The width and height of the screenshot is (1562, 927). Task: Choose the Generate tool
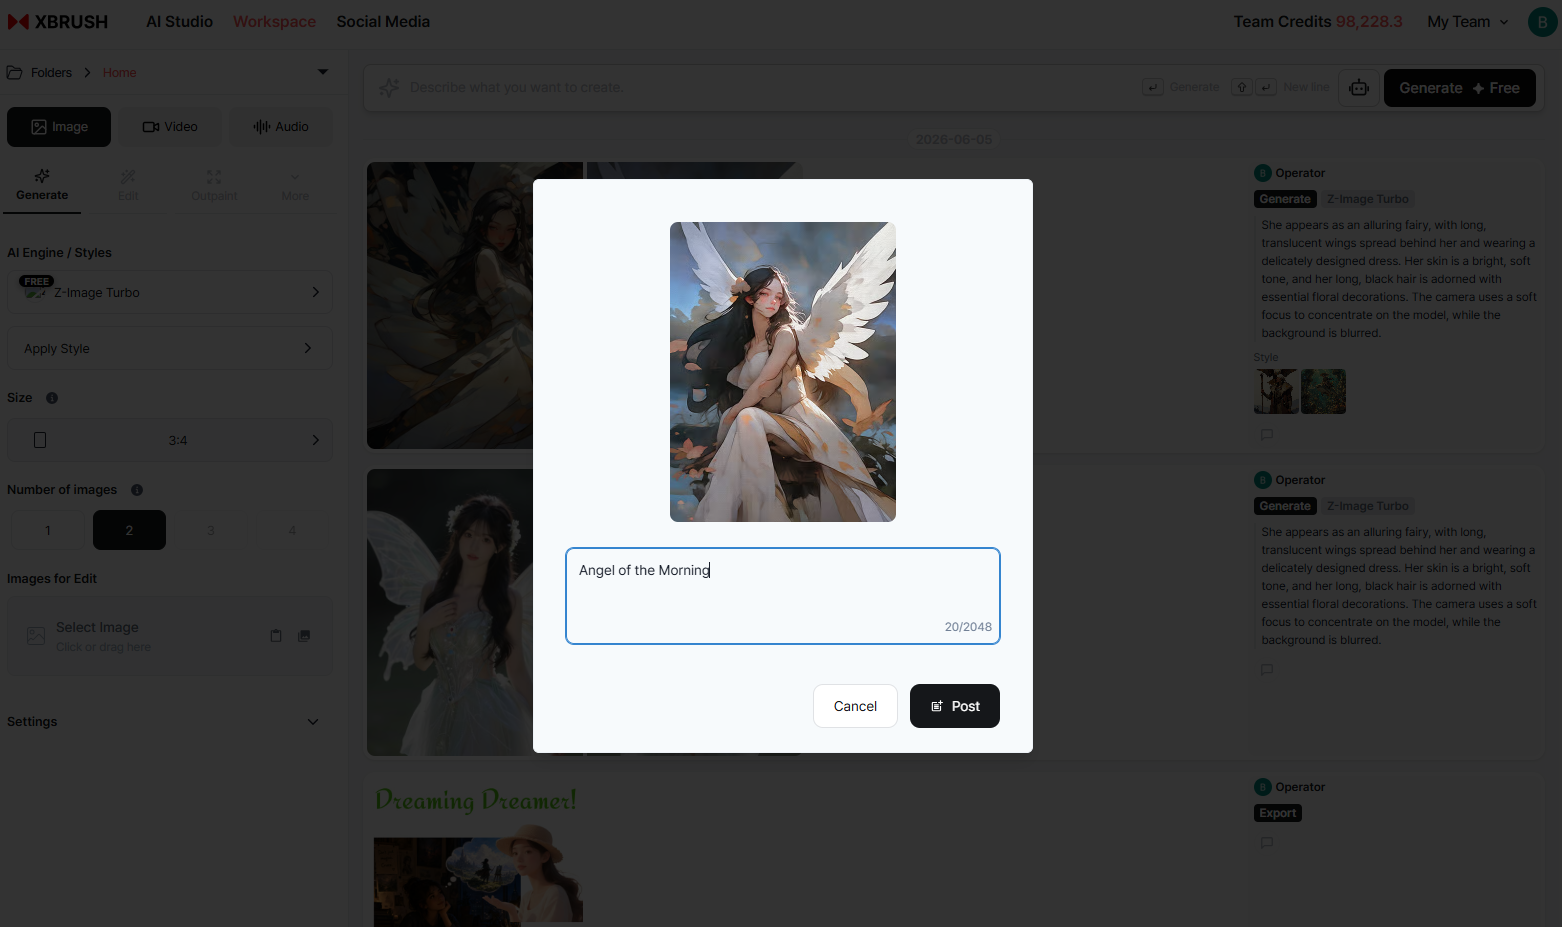[x=42, y=185]
